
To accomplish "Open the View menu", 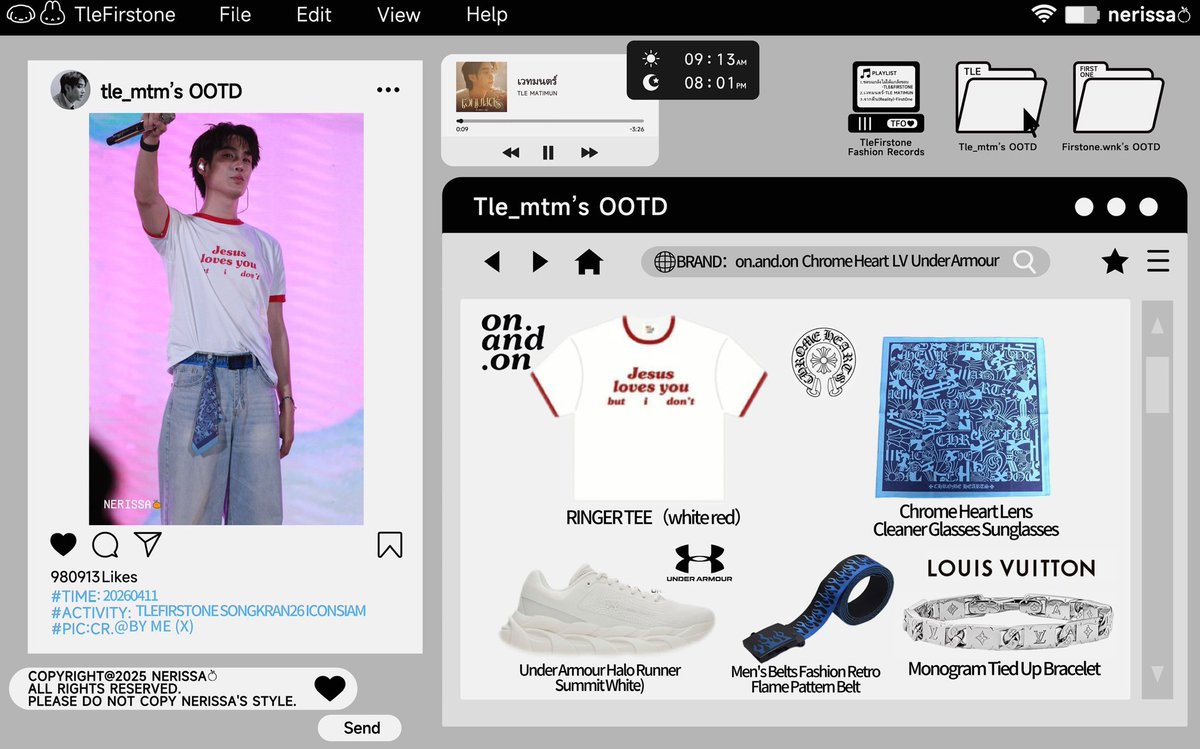I will 398,15.
